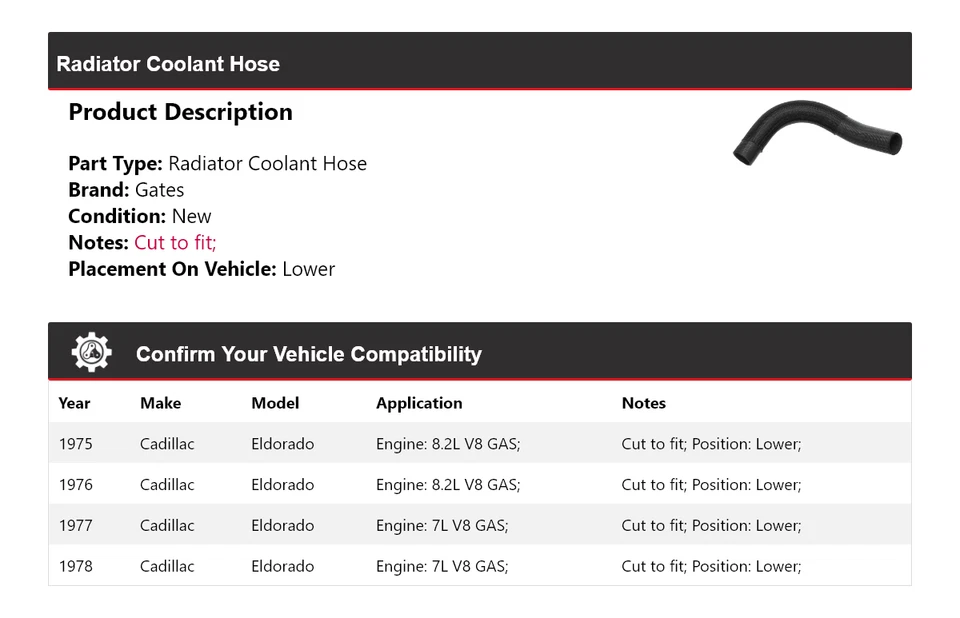960x618 pixels.
Task: Select the Year column header
Action: point(74,403)
